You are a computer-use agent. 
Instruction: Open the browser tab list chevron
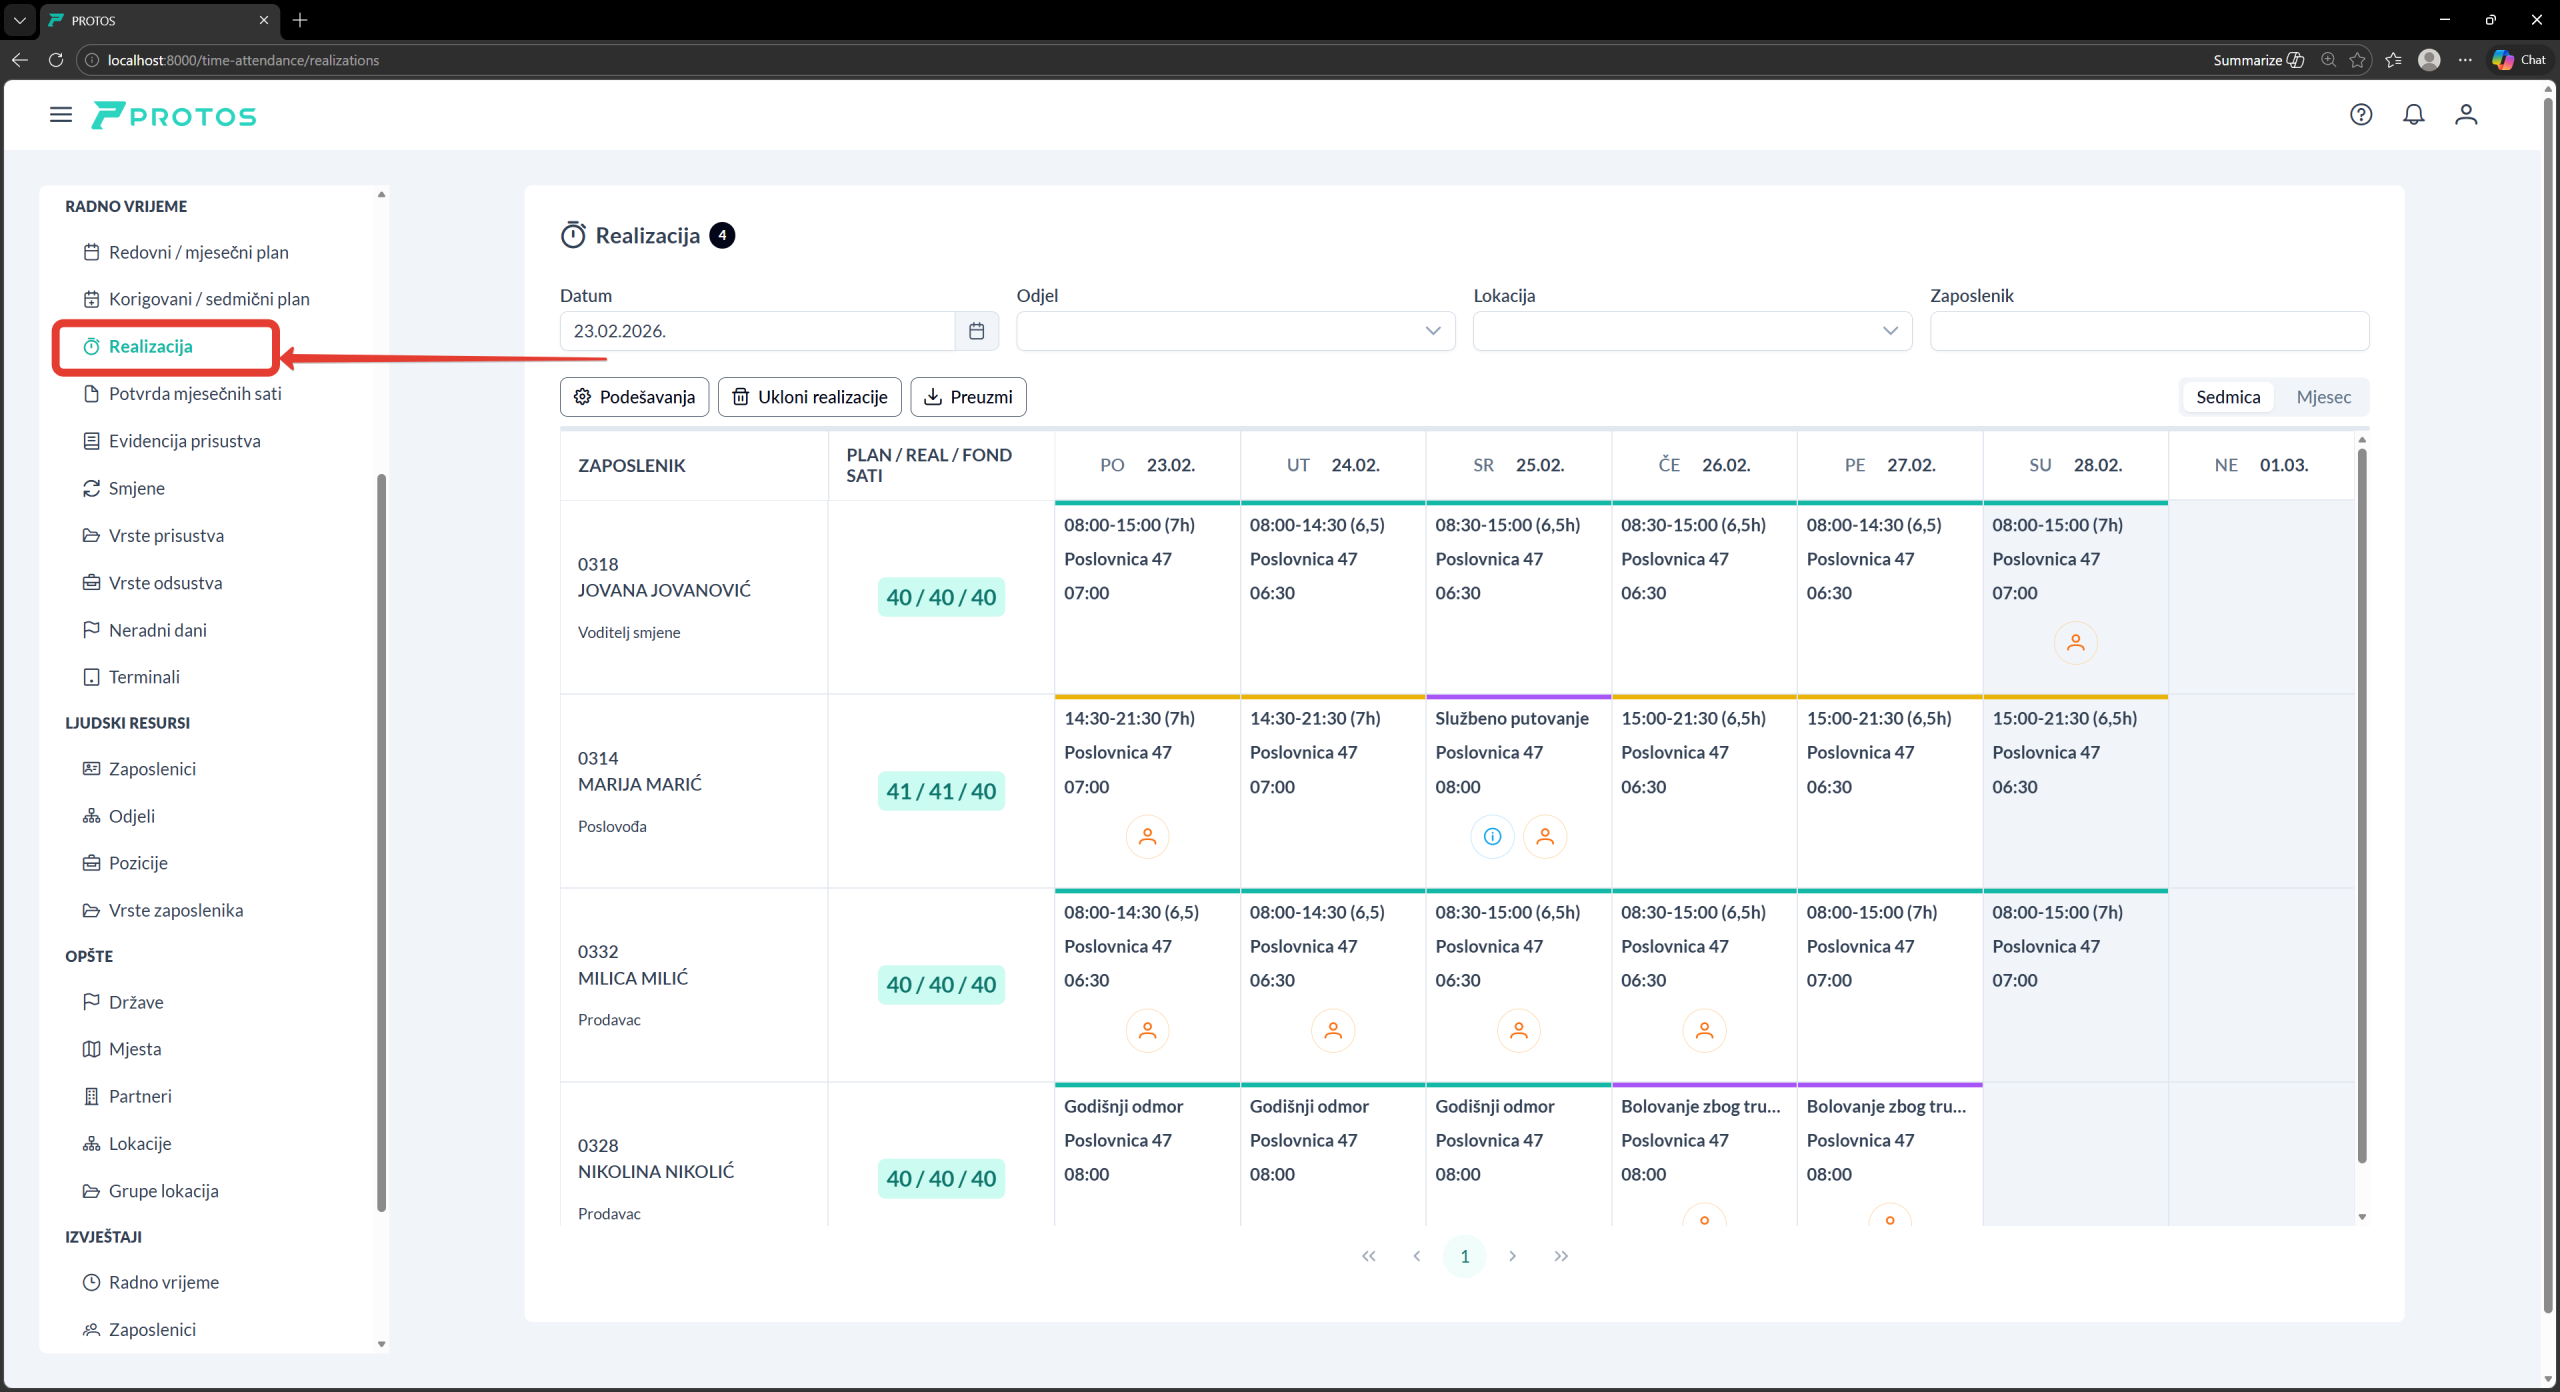(19, 20)
